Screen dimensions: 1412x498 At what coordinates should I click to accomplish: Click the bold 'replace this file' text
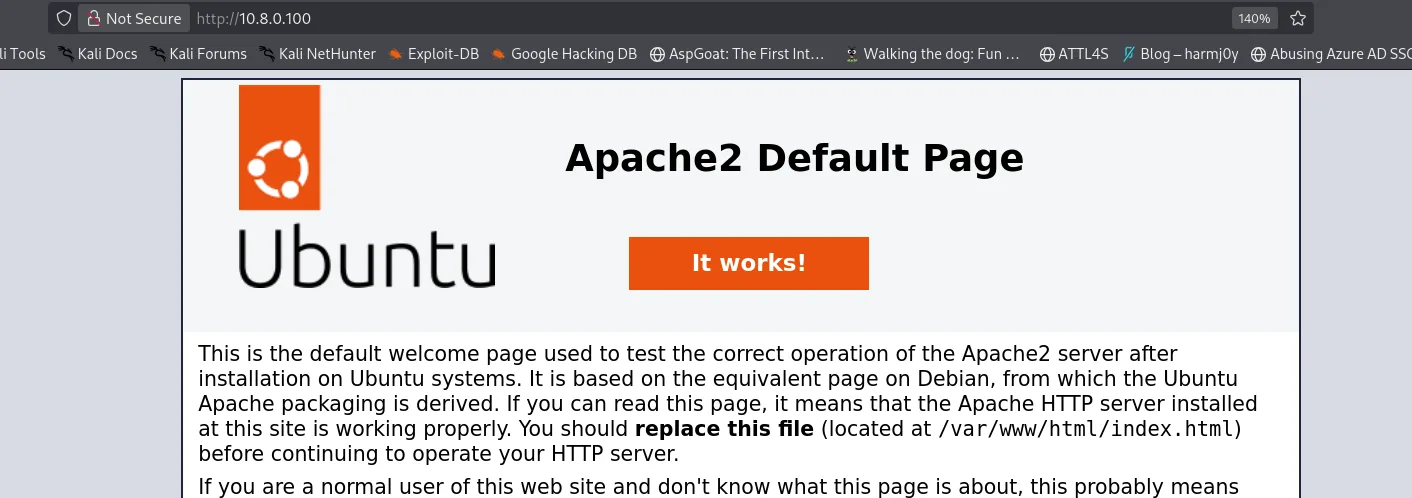tap(724, 430)
